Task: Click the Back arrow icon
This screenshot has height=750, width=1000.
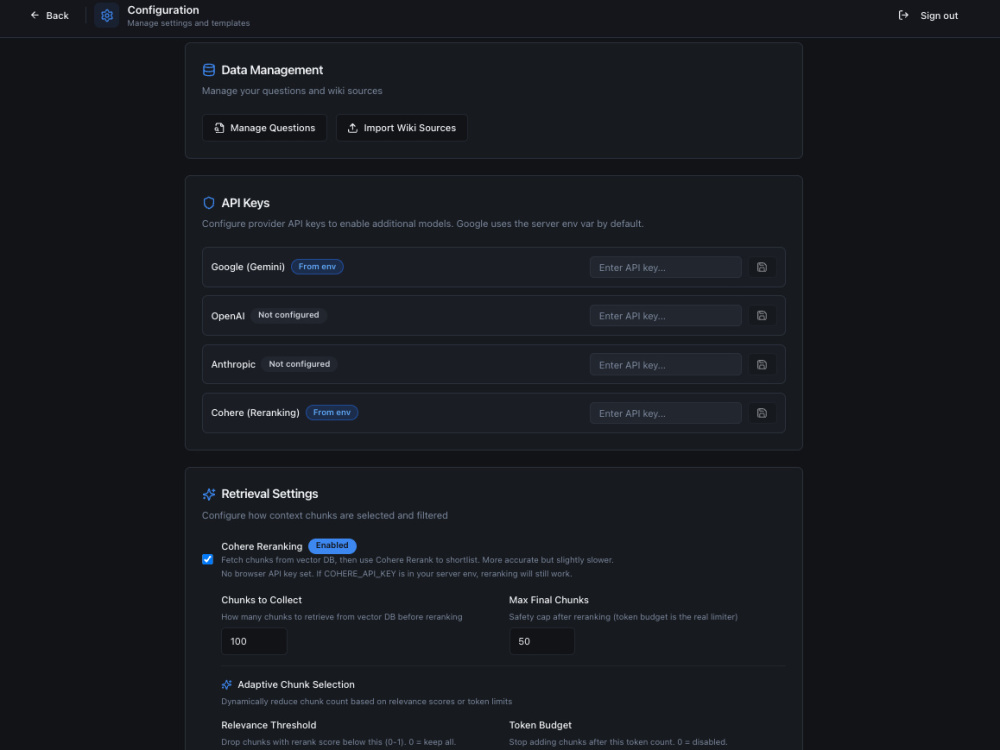Action: point(34,15)
